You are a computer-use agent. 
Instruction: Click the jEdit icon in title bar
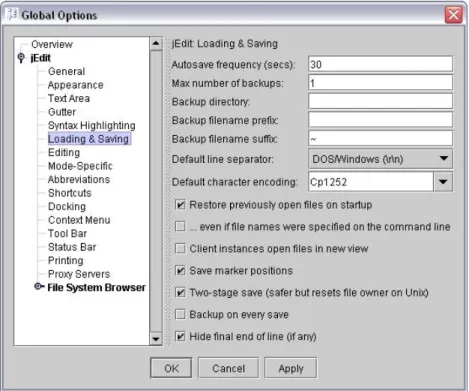pyautogui.click(x=12, y=15)
